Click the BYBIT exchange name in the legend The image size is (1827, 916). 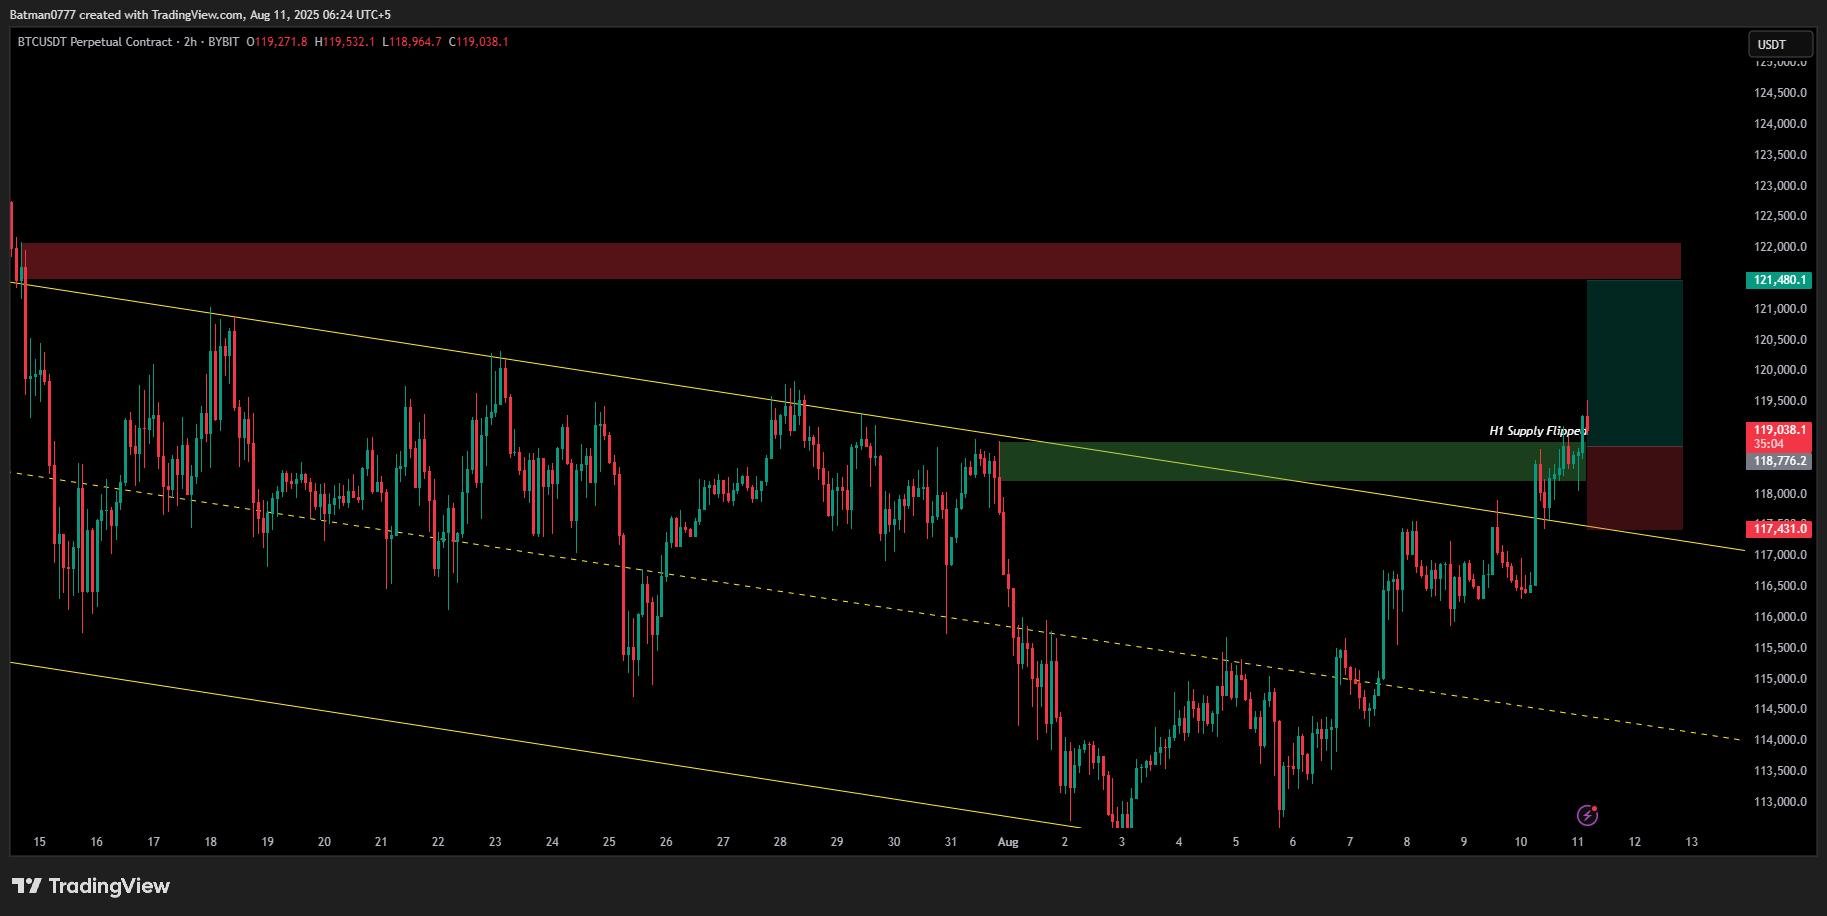222,42
